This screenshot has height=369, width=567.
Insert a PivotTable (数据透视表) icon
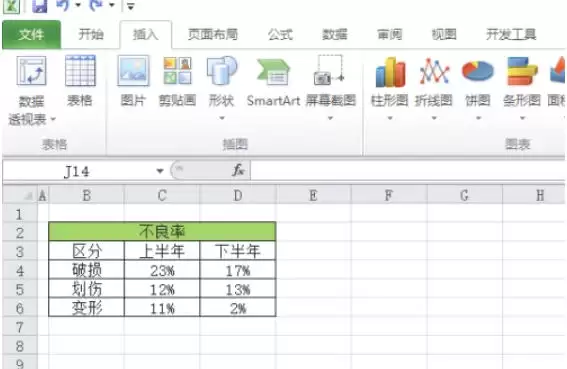click(31, 71)
